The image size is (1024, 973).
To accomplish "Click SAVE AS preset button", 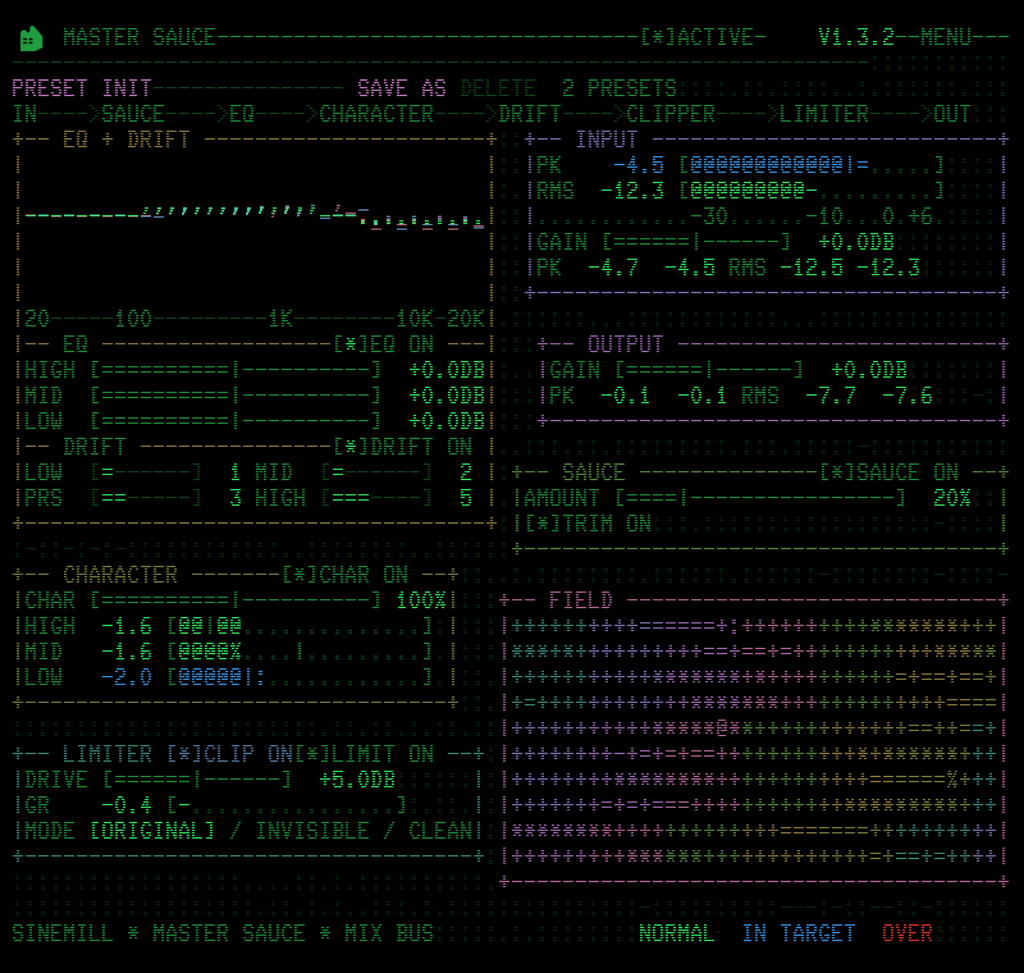I will click(402, 88).
